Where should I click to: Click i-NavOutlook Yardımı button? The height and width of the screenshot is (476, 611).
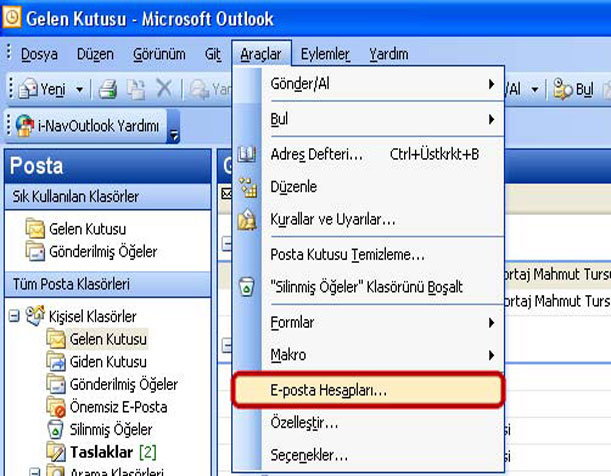click(87, 126)
